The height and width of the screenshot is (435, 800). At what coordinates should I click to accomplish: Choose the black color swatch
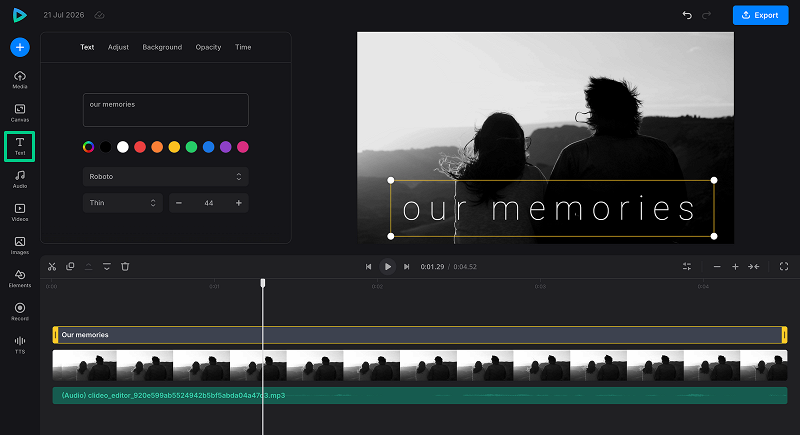(x=106, y=147)
